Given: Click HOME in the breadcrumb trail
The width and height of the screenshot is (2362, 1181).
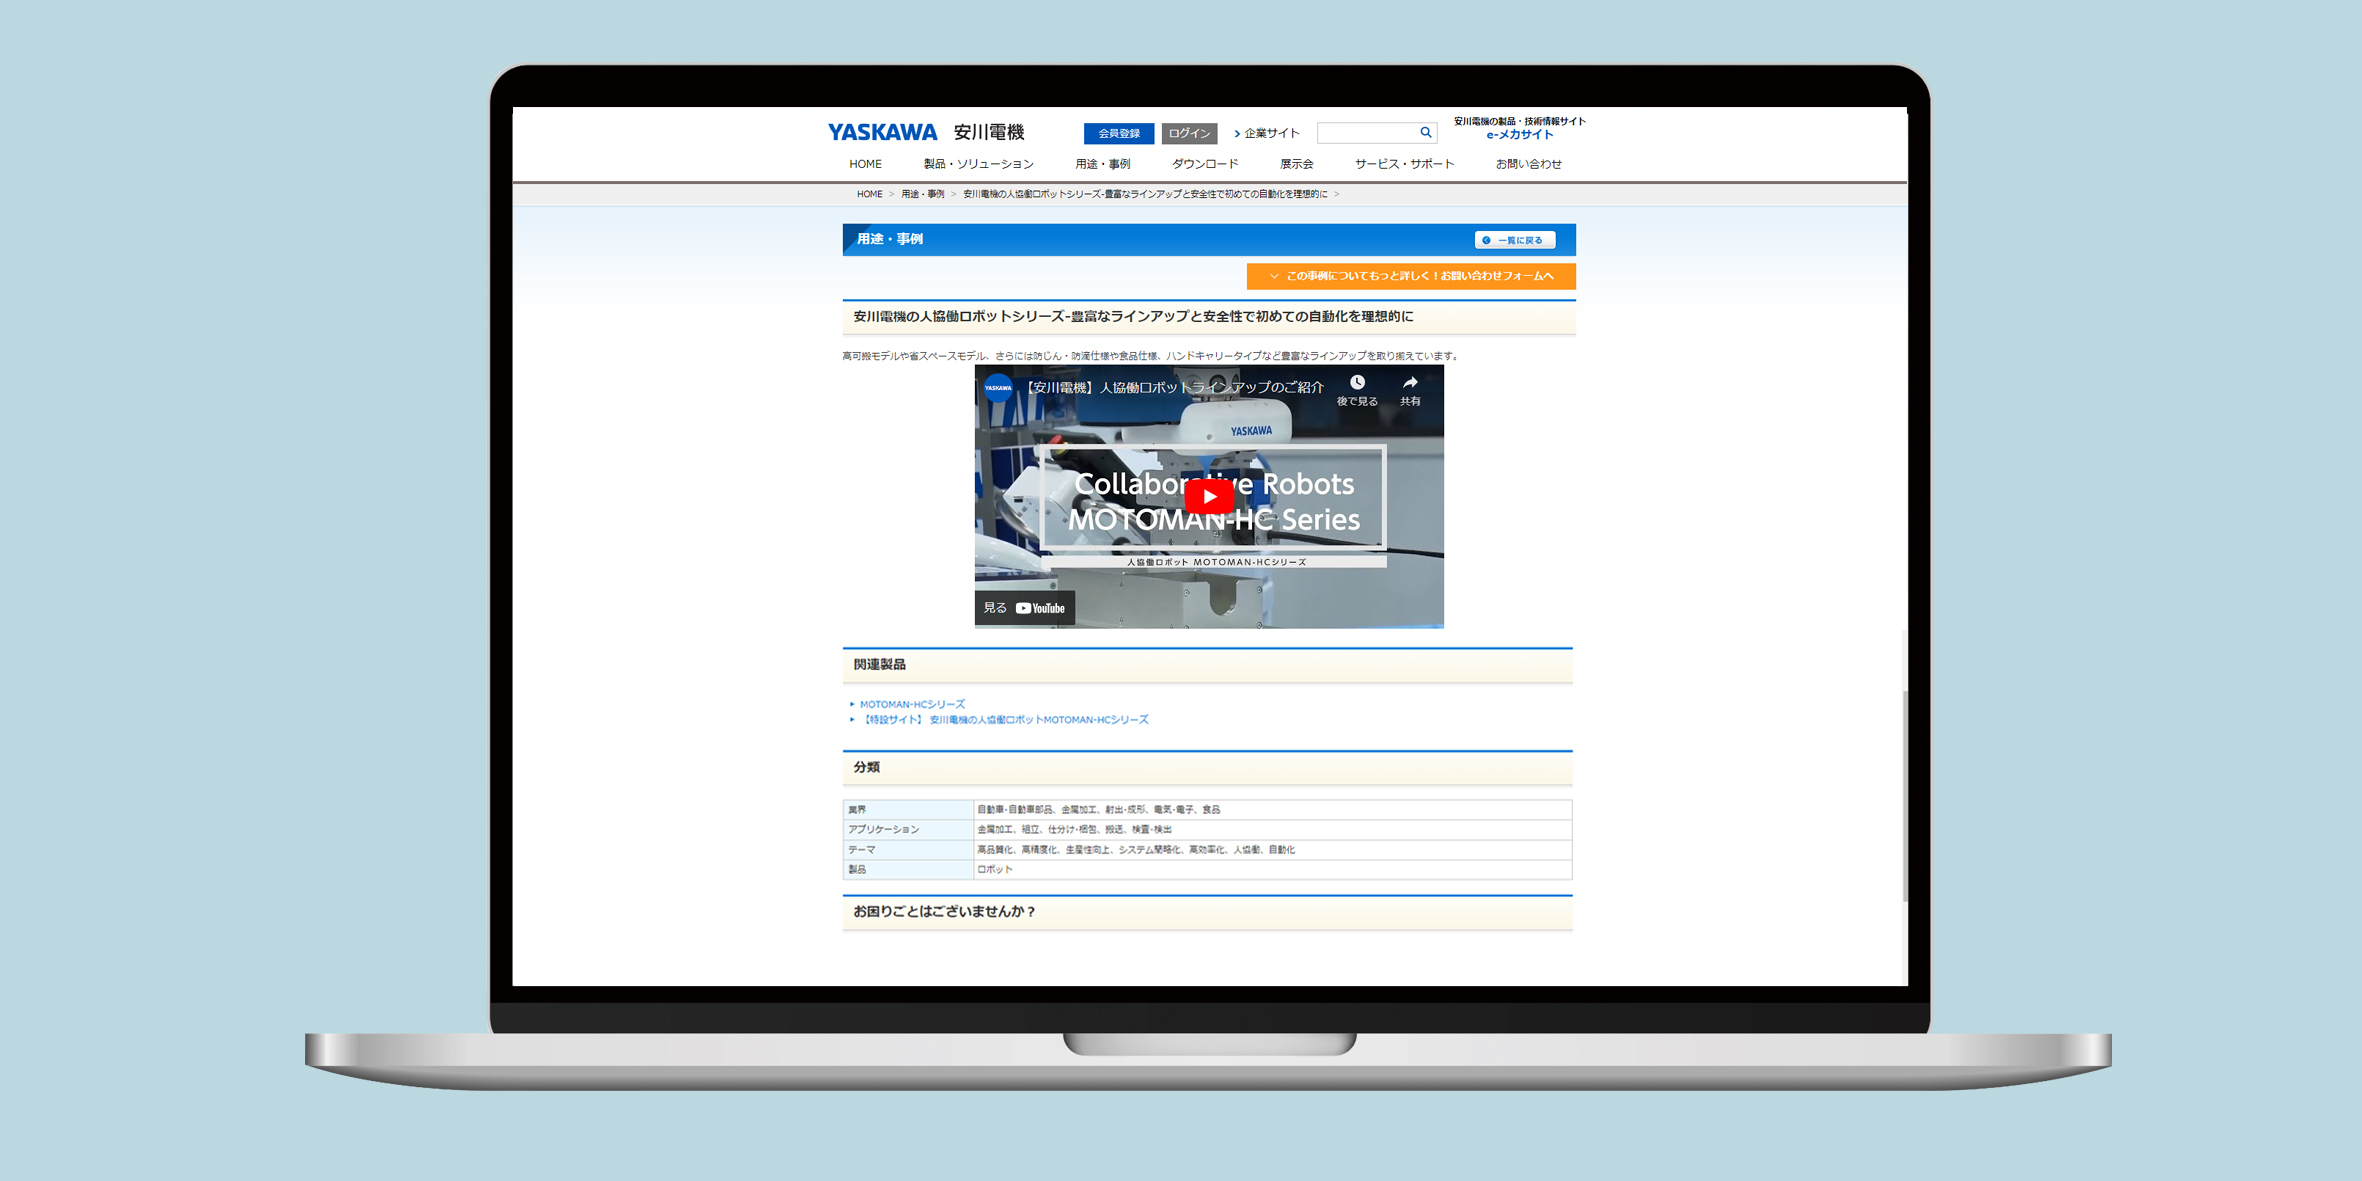Looking at the screenshot, I should pos(869,194).
